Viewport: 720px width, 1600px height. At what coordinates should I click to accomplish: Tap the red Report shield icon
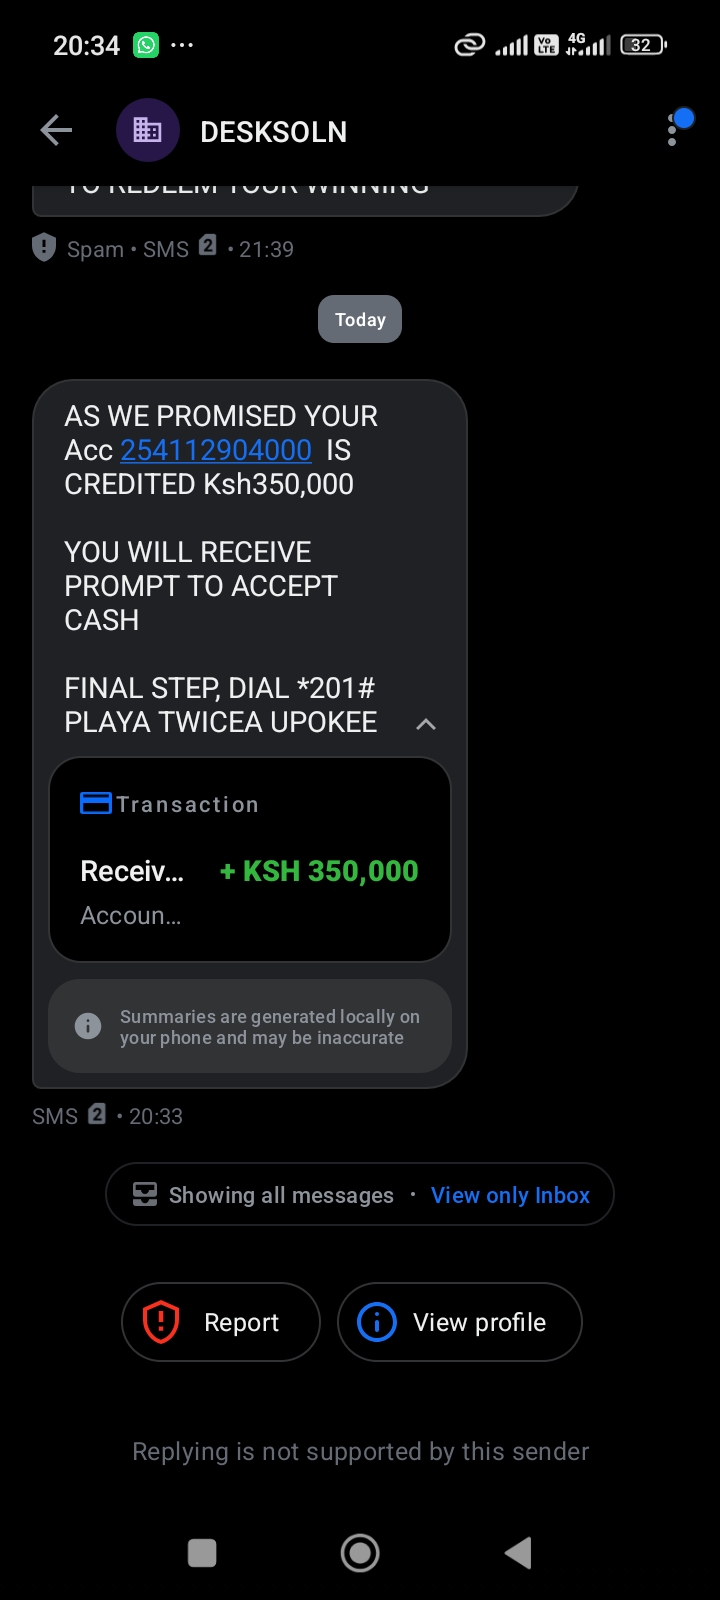161,1322
